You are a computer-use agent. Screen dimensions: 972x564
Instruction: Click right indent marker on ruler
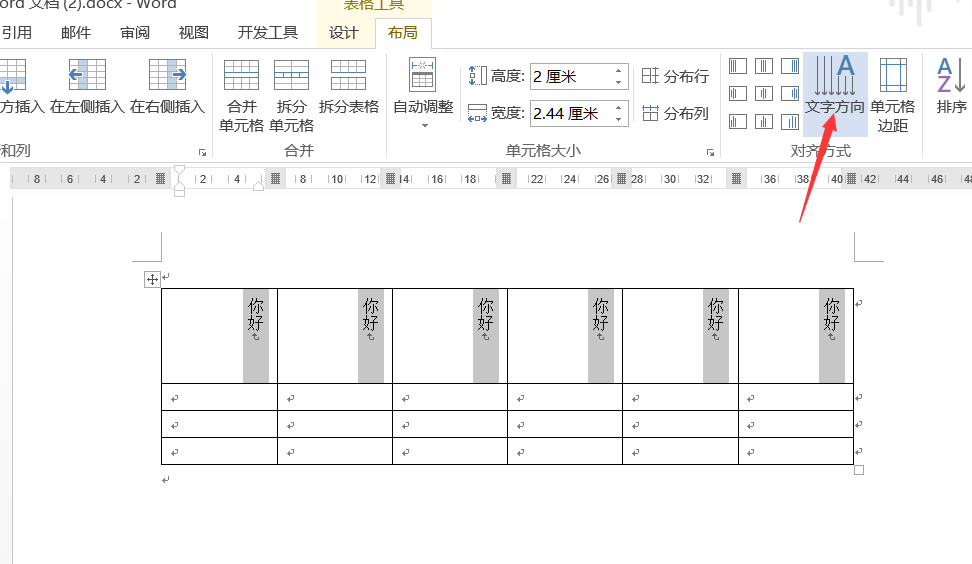coord(258,185)
